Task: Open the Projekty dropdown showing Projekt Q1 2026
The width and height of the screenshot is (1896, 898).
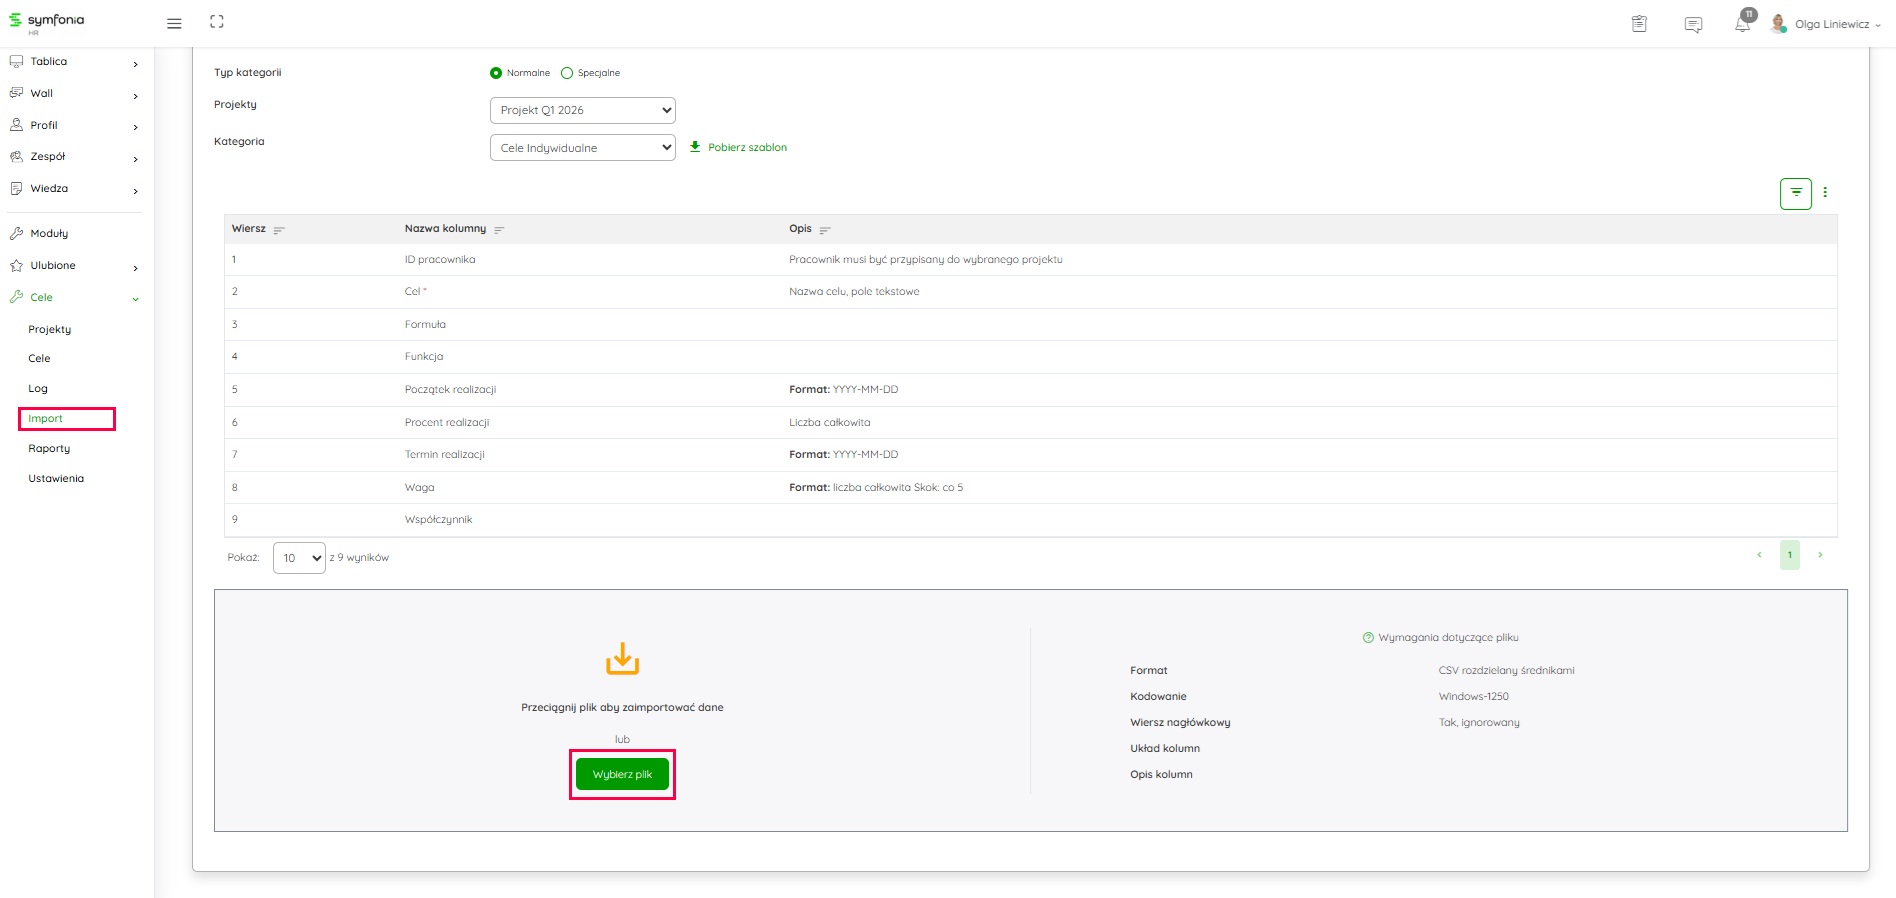Action: 582,110
